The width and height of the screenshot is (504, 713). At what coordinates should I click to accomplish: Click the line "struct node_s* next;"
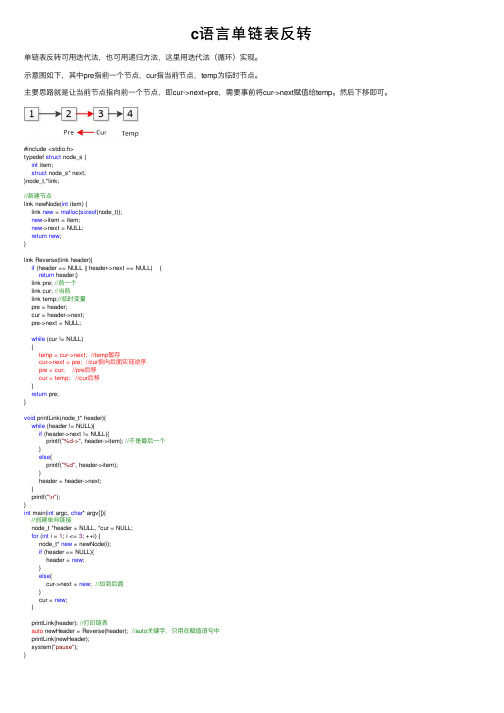pyautogui.click(x=59, y=173)
